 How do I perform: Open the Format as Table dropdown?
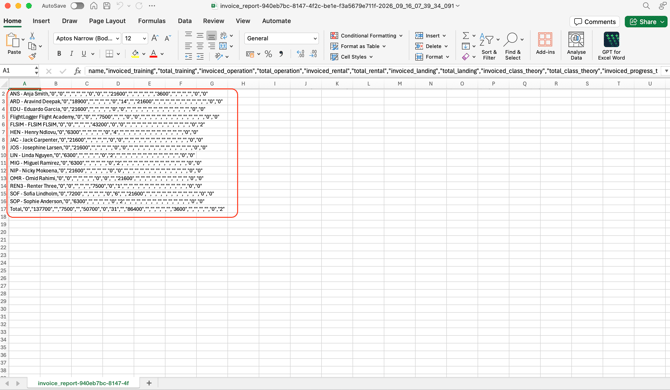pyautogui.click(x=358, y=46)
